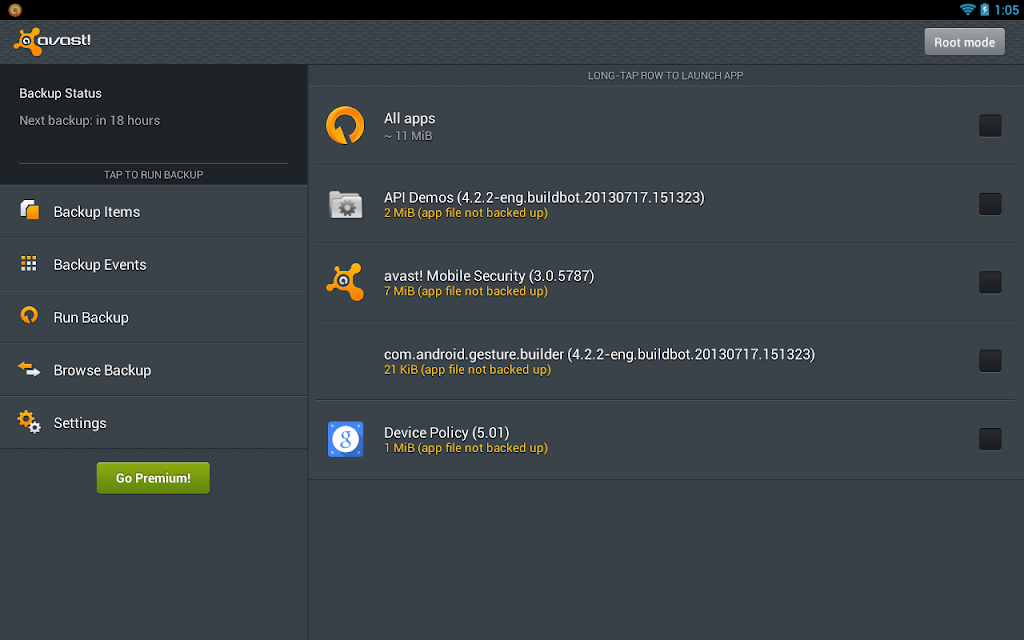Click the Root mode button
Image resolution: width=1024 pixels, height=640 pixels.
point(964,42)
